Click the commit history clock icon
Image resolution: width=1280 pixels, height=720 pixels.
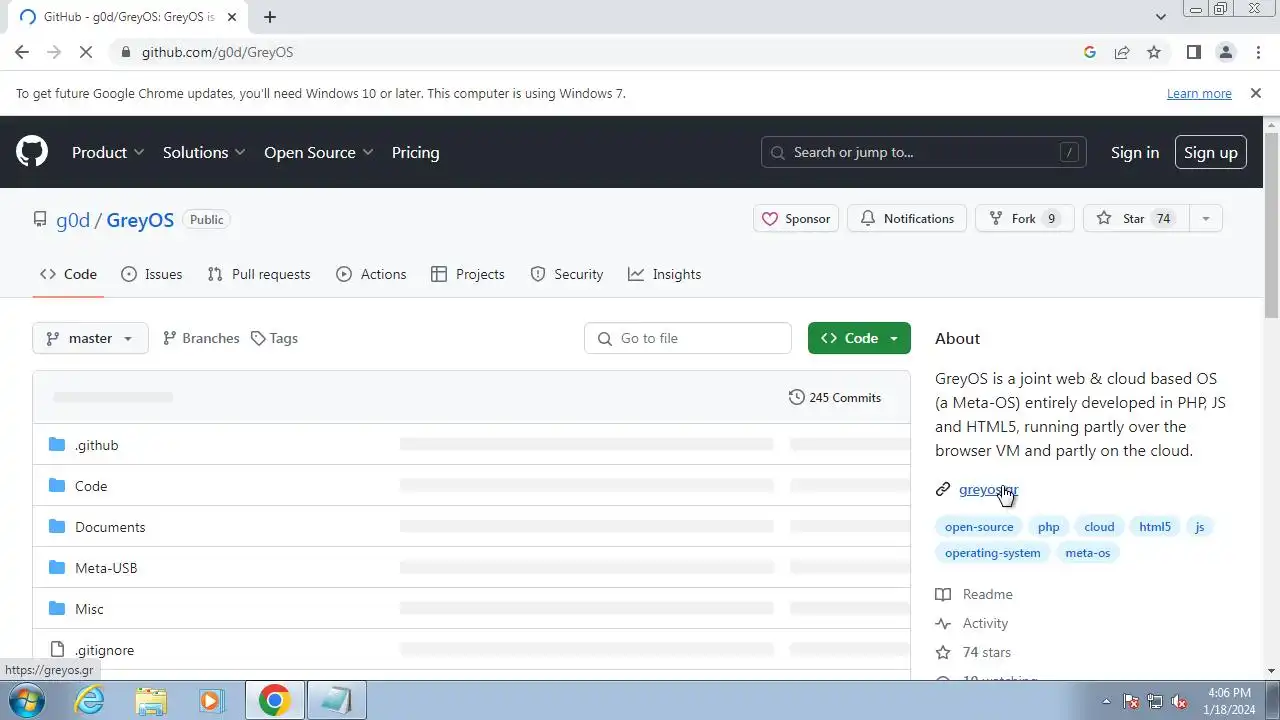(796, 397)
